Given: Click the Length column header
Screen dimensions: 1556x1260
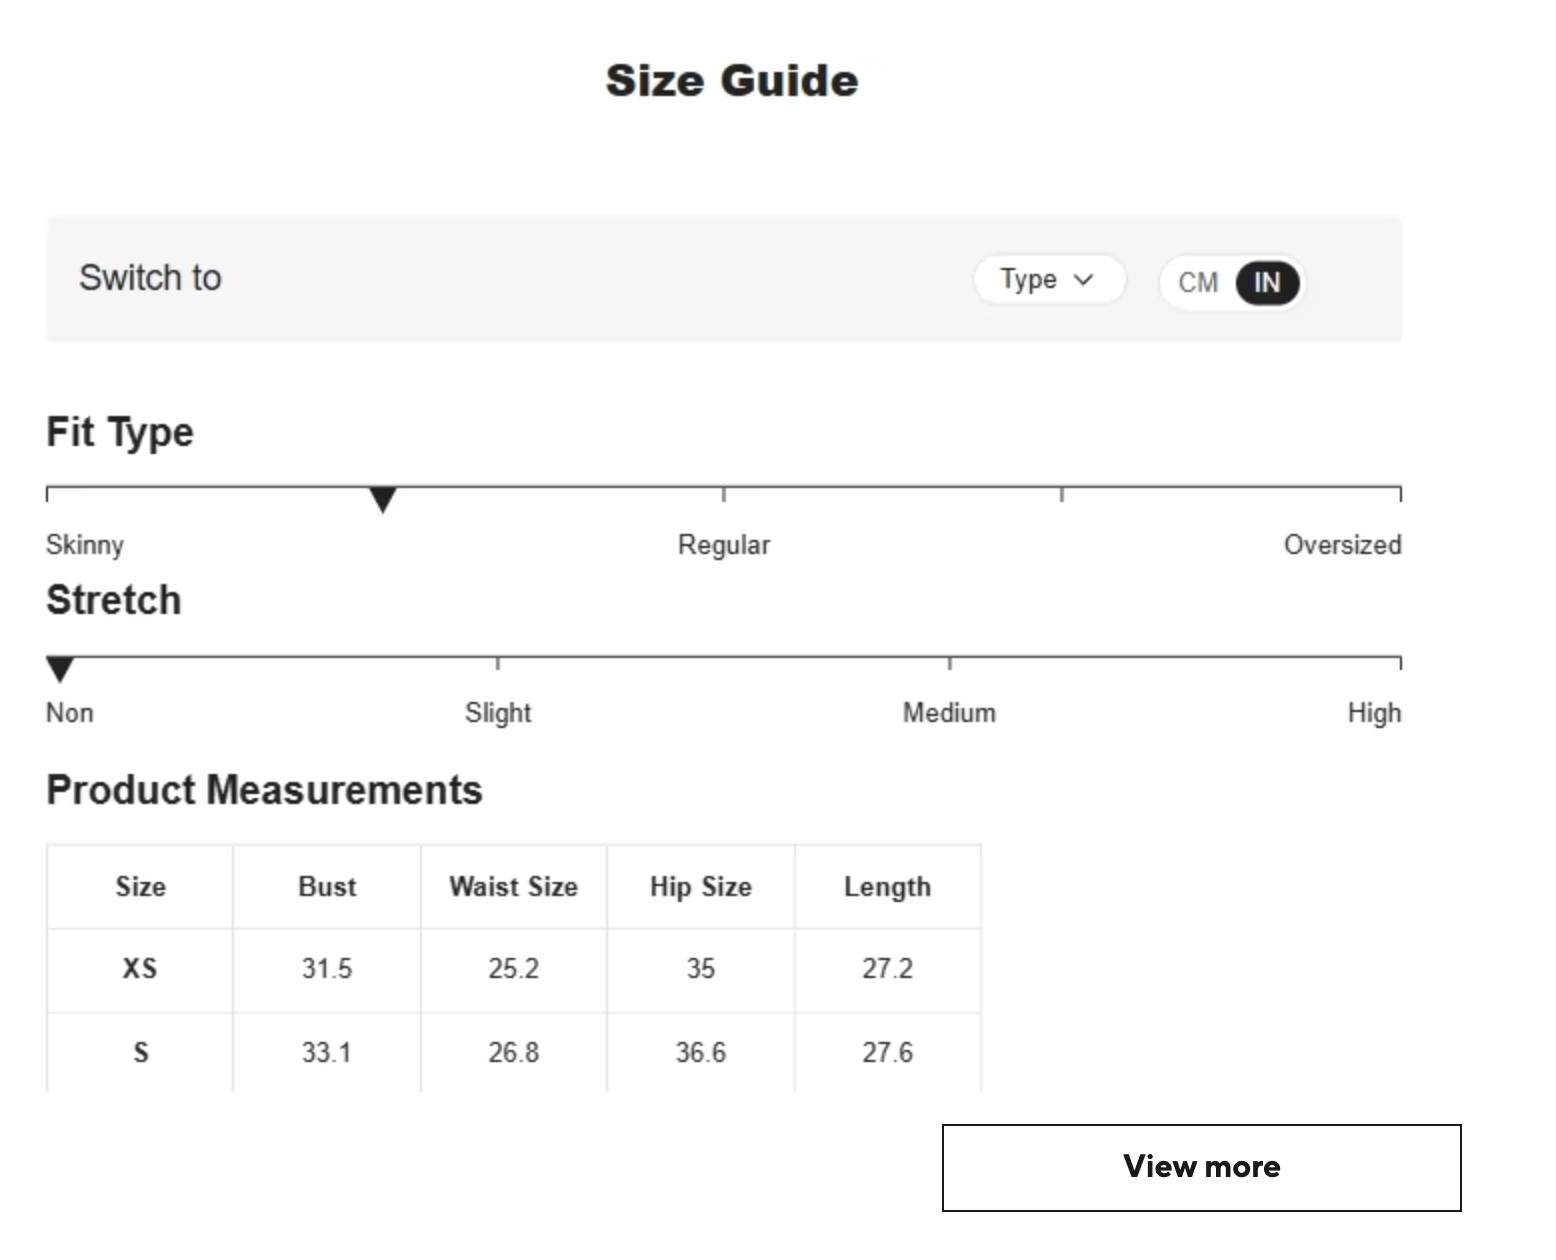Looking at the screenshot, I should tap(887, 887).
